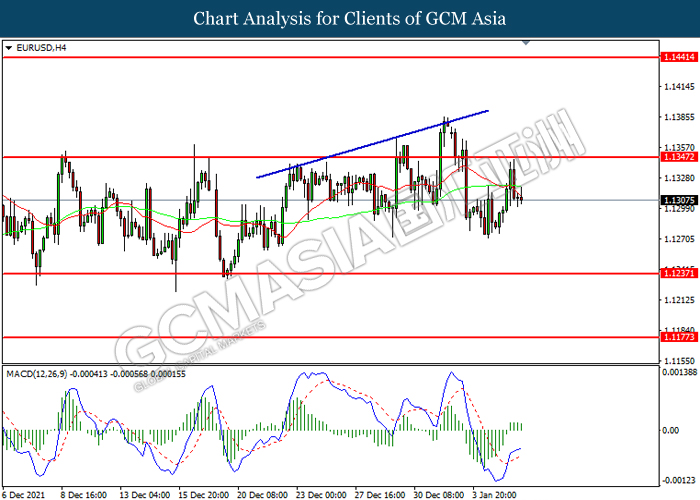Click the current price tag 1.13075
The width and height of the screenshot is (700, 500).
point(679,200)
